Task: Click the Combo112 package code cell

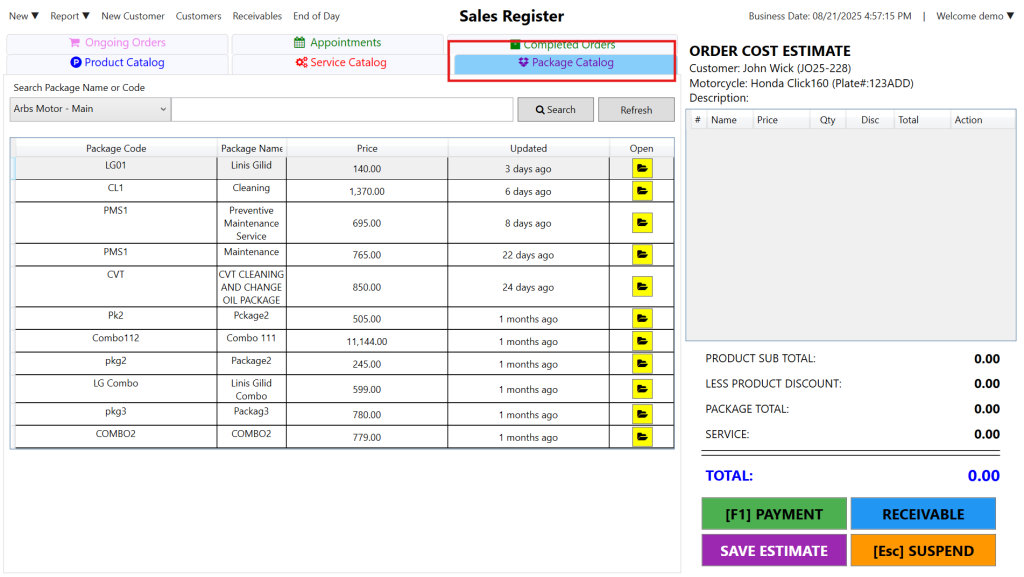Action: (116, 341)
